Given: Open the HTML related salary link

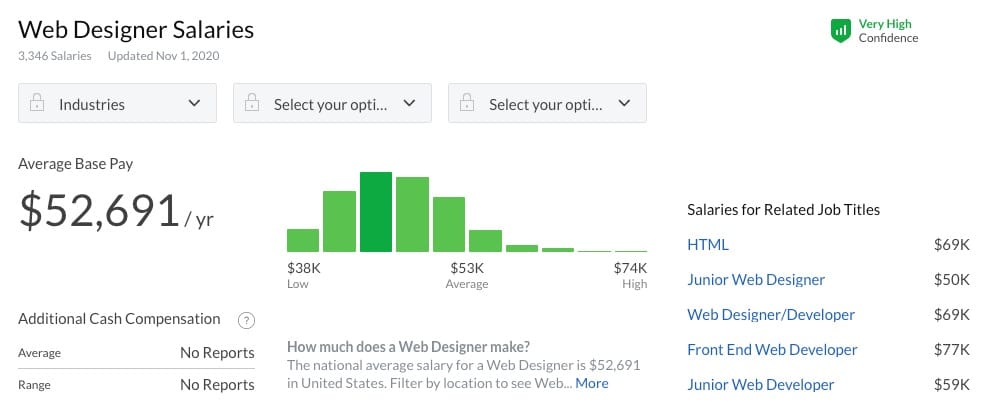Looking at the screenshot, I should [x=708, y=244].
